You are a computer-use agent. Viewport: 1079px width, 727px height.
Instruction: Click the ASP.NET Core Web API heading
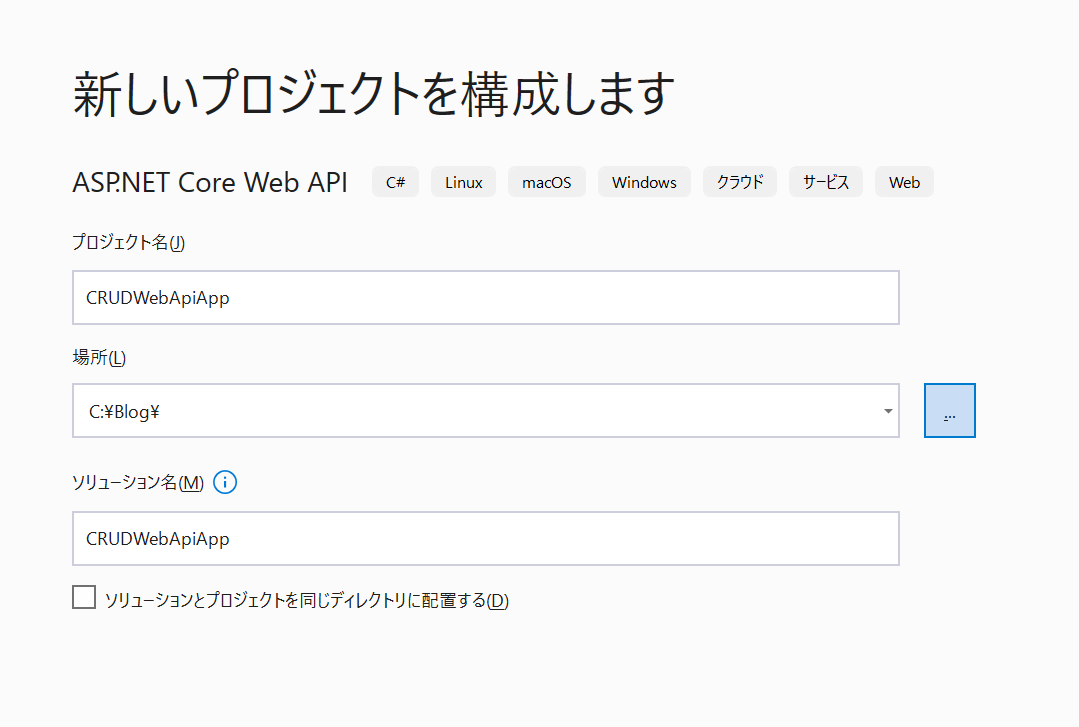[x=210, y=182]
